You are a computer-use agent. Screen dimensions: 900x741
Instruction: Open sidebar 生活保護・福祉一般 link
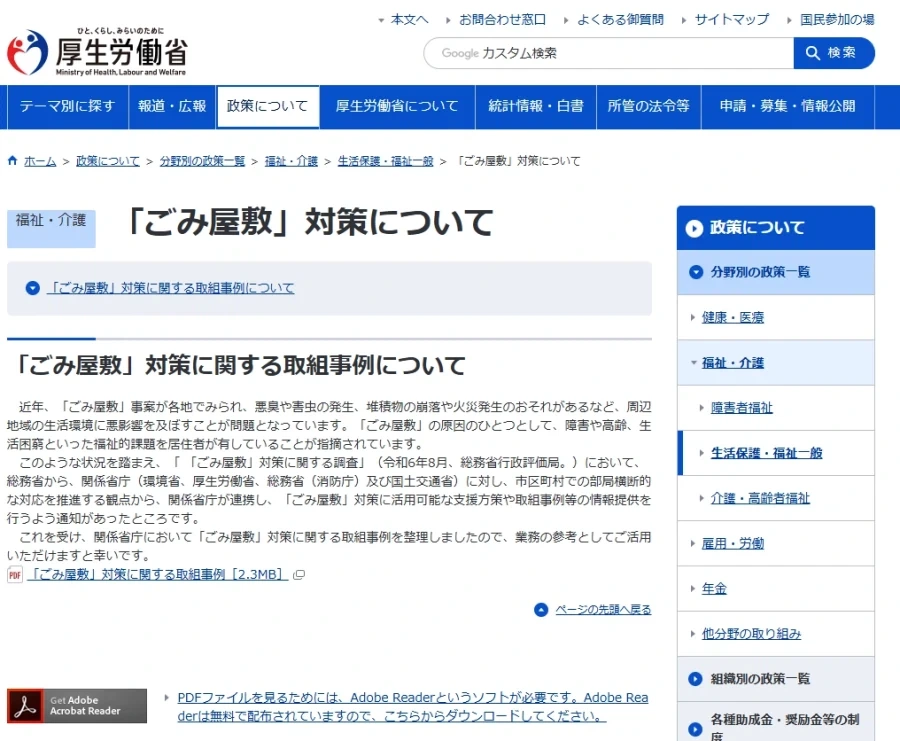[x=766, y=453]
